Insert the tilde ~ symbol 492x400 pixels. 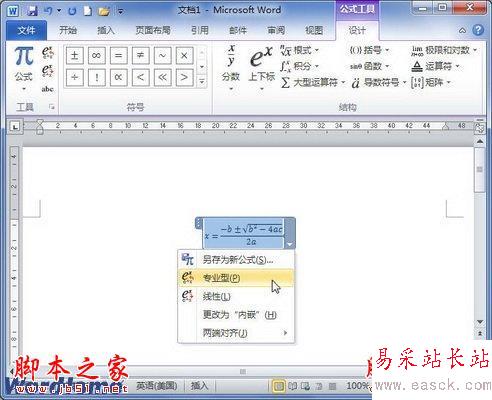point(162,55)
